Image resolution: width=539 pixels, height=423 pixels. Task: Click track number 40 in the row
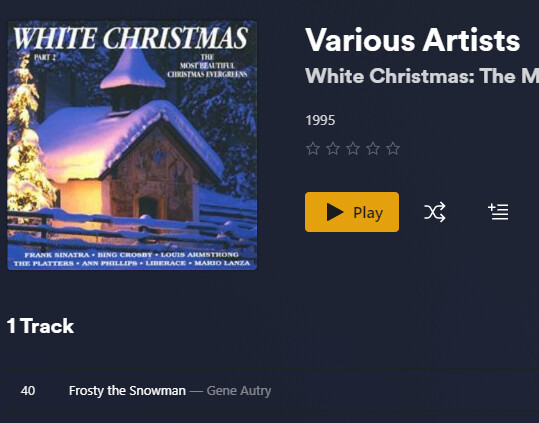coord(28,391)
